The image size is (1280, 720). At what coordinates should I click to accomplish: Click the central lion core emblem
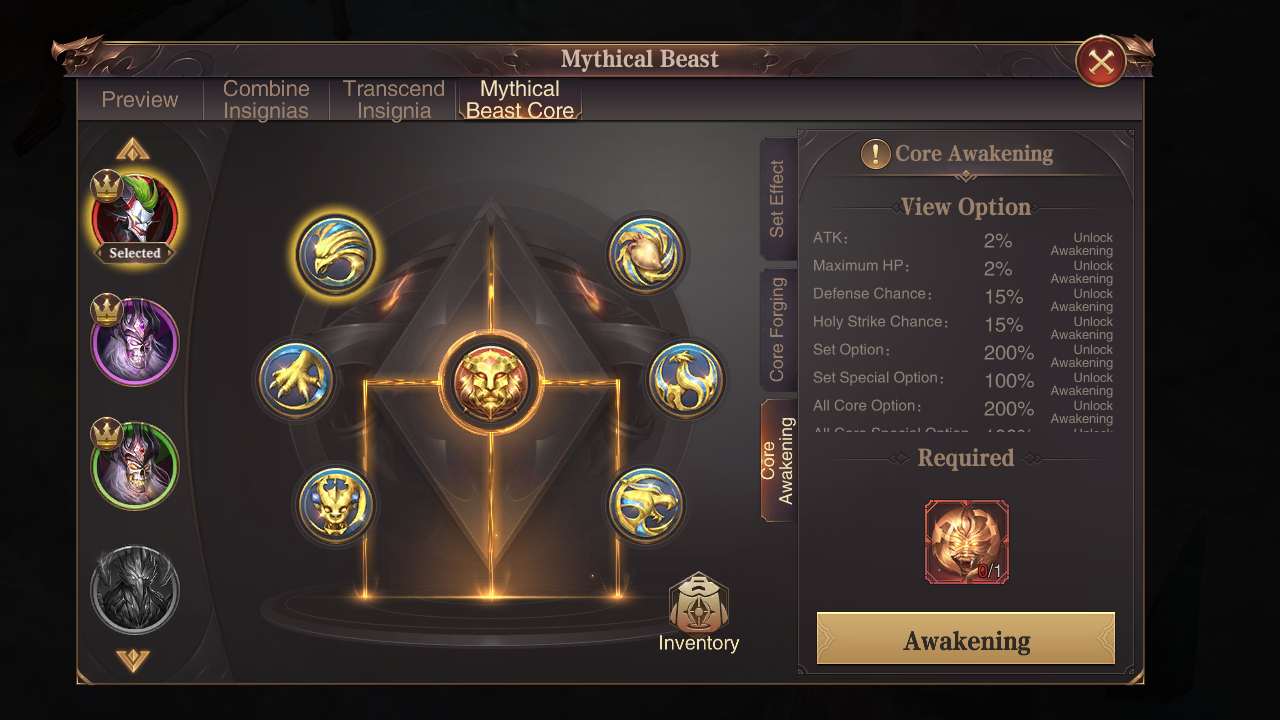pos(491,383)
